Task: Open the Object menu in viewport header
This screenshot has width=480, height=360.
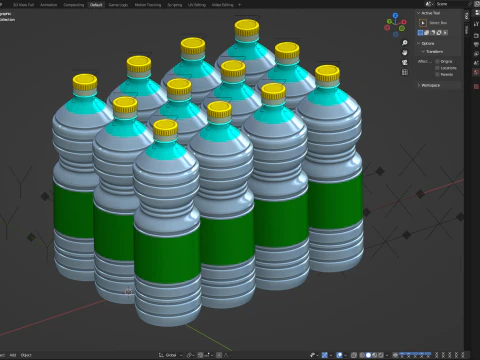Action: point(26,355)
